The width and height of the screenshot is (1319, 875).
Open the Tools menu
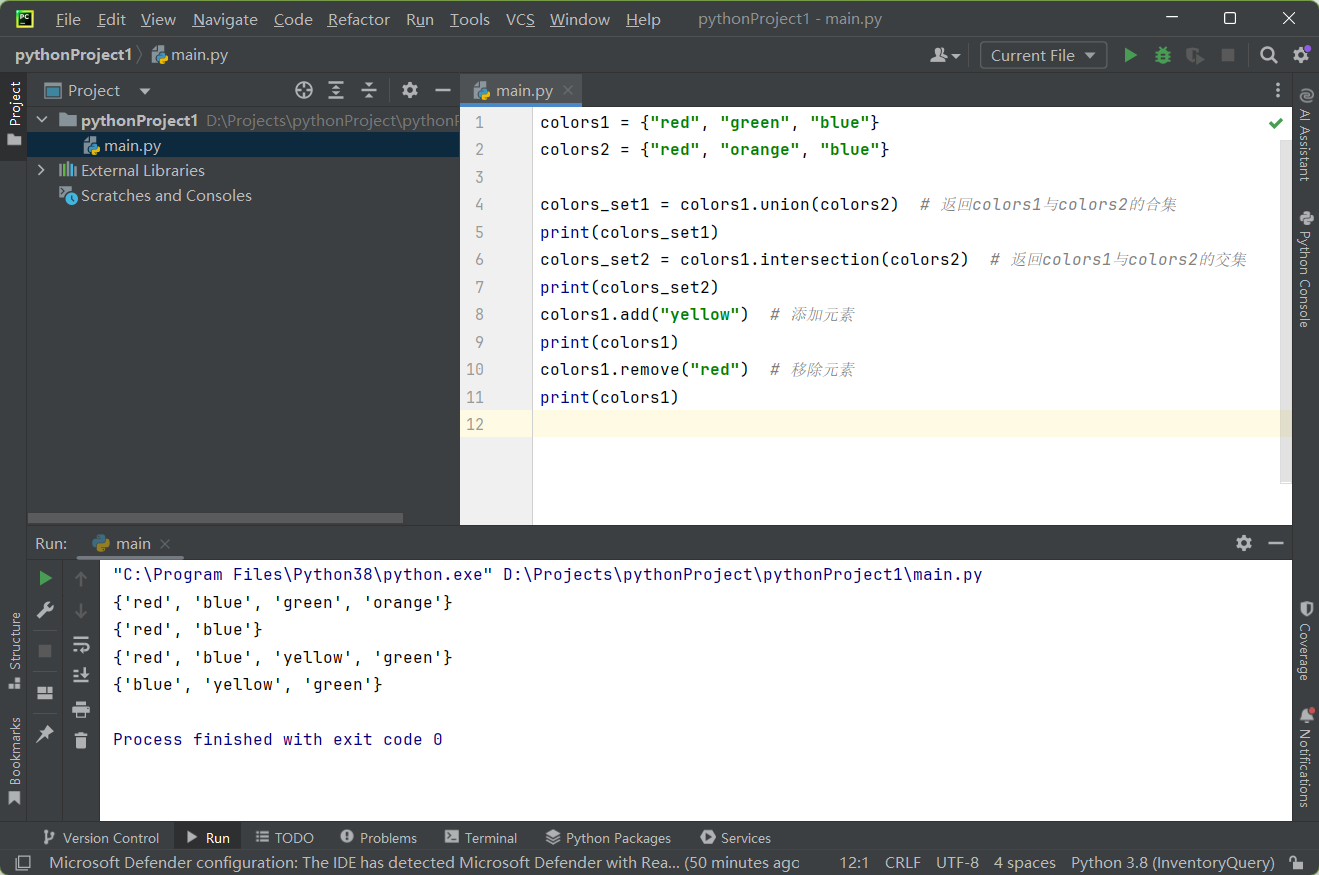point(470,20)
